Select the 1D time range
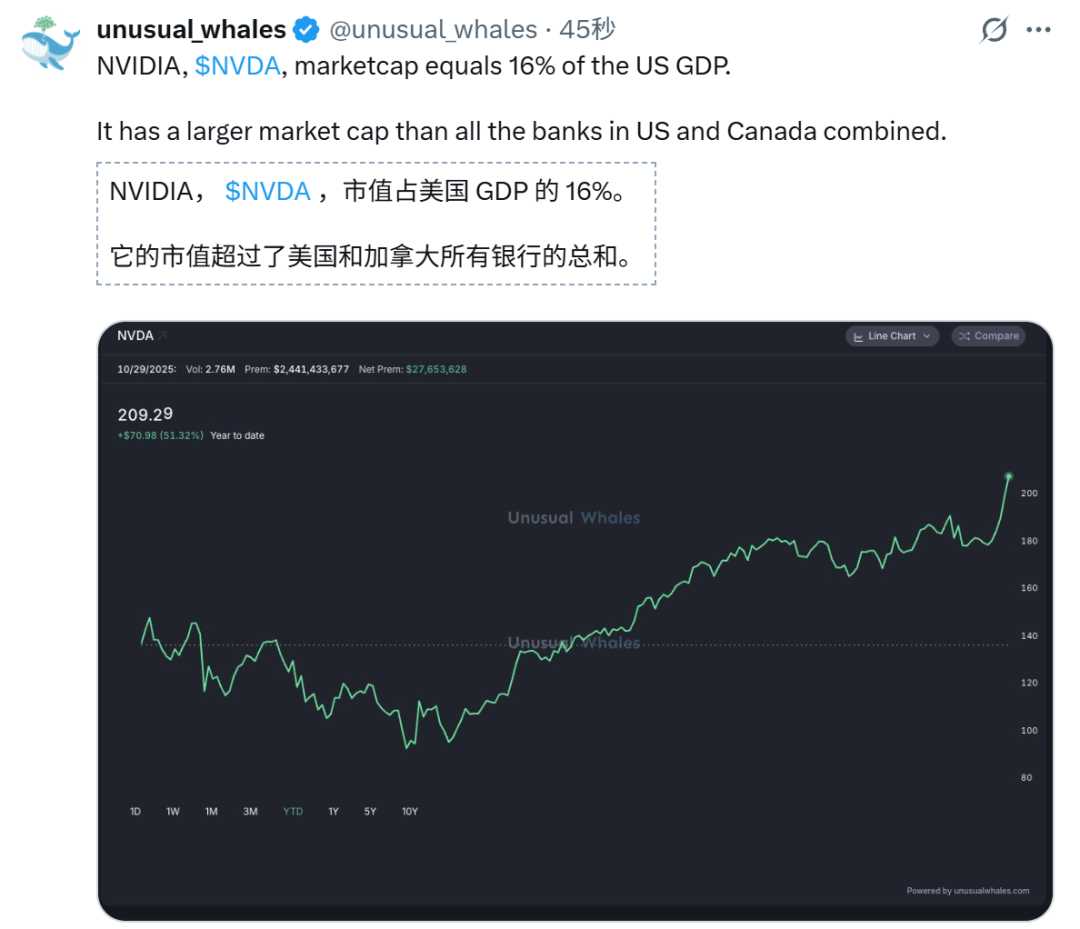This screenshot has height=929, width=1080. (135, 811)
